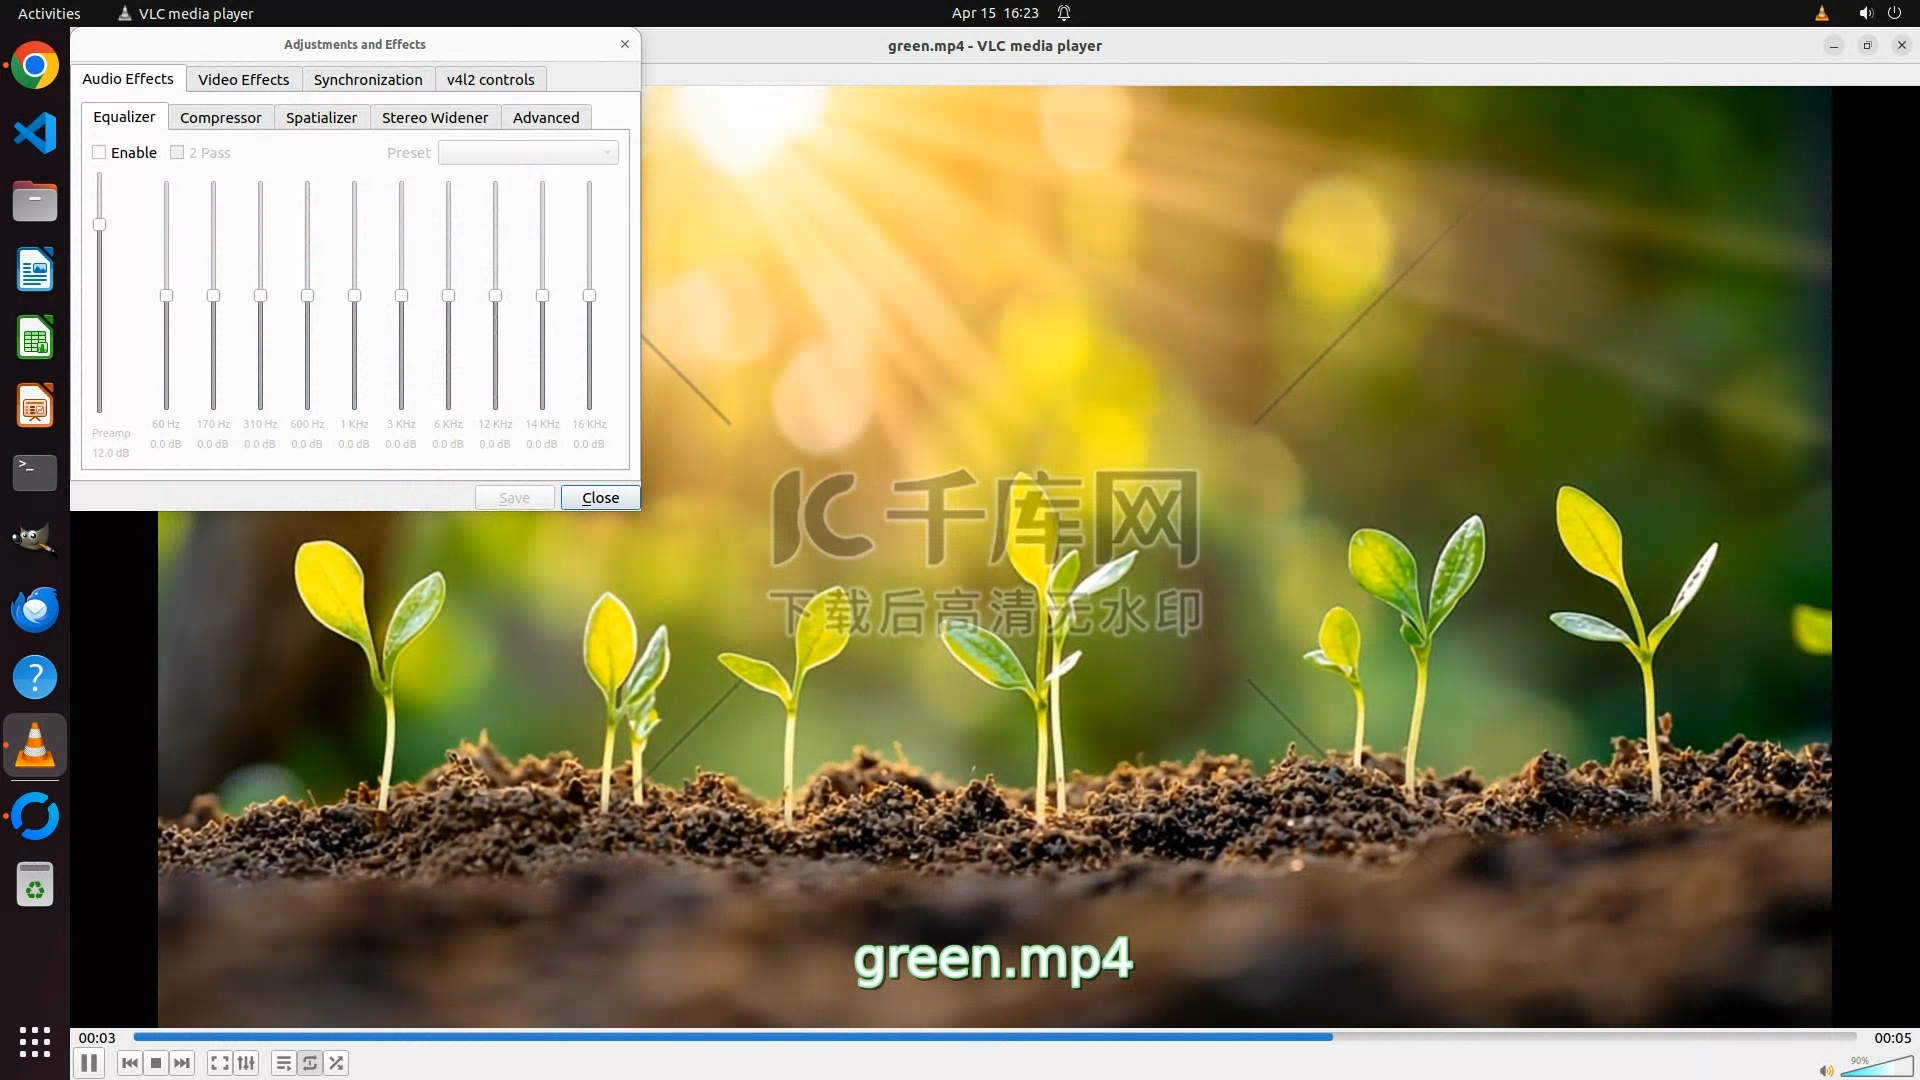Open the Compressor sub-tab
Screen dimensions: 1920x1080
pyautogui.click(x=220, y=118)
